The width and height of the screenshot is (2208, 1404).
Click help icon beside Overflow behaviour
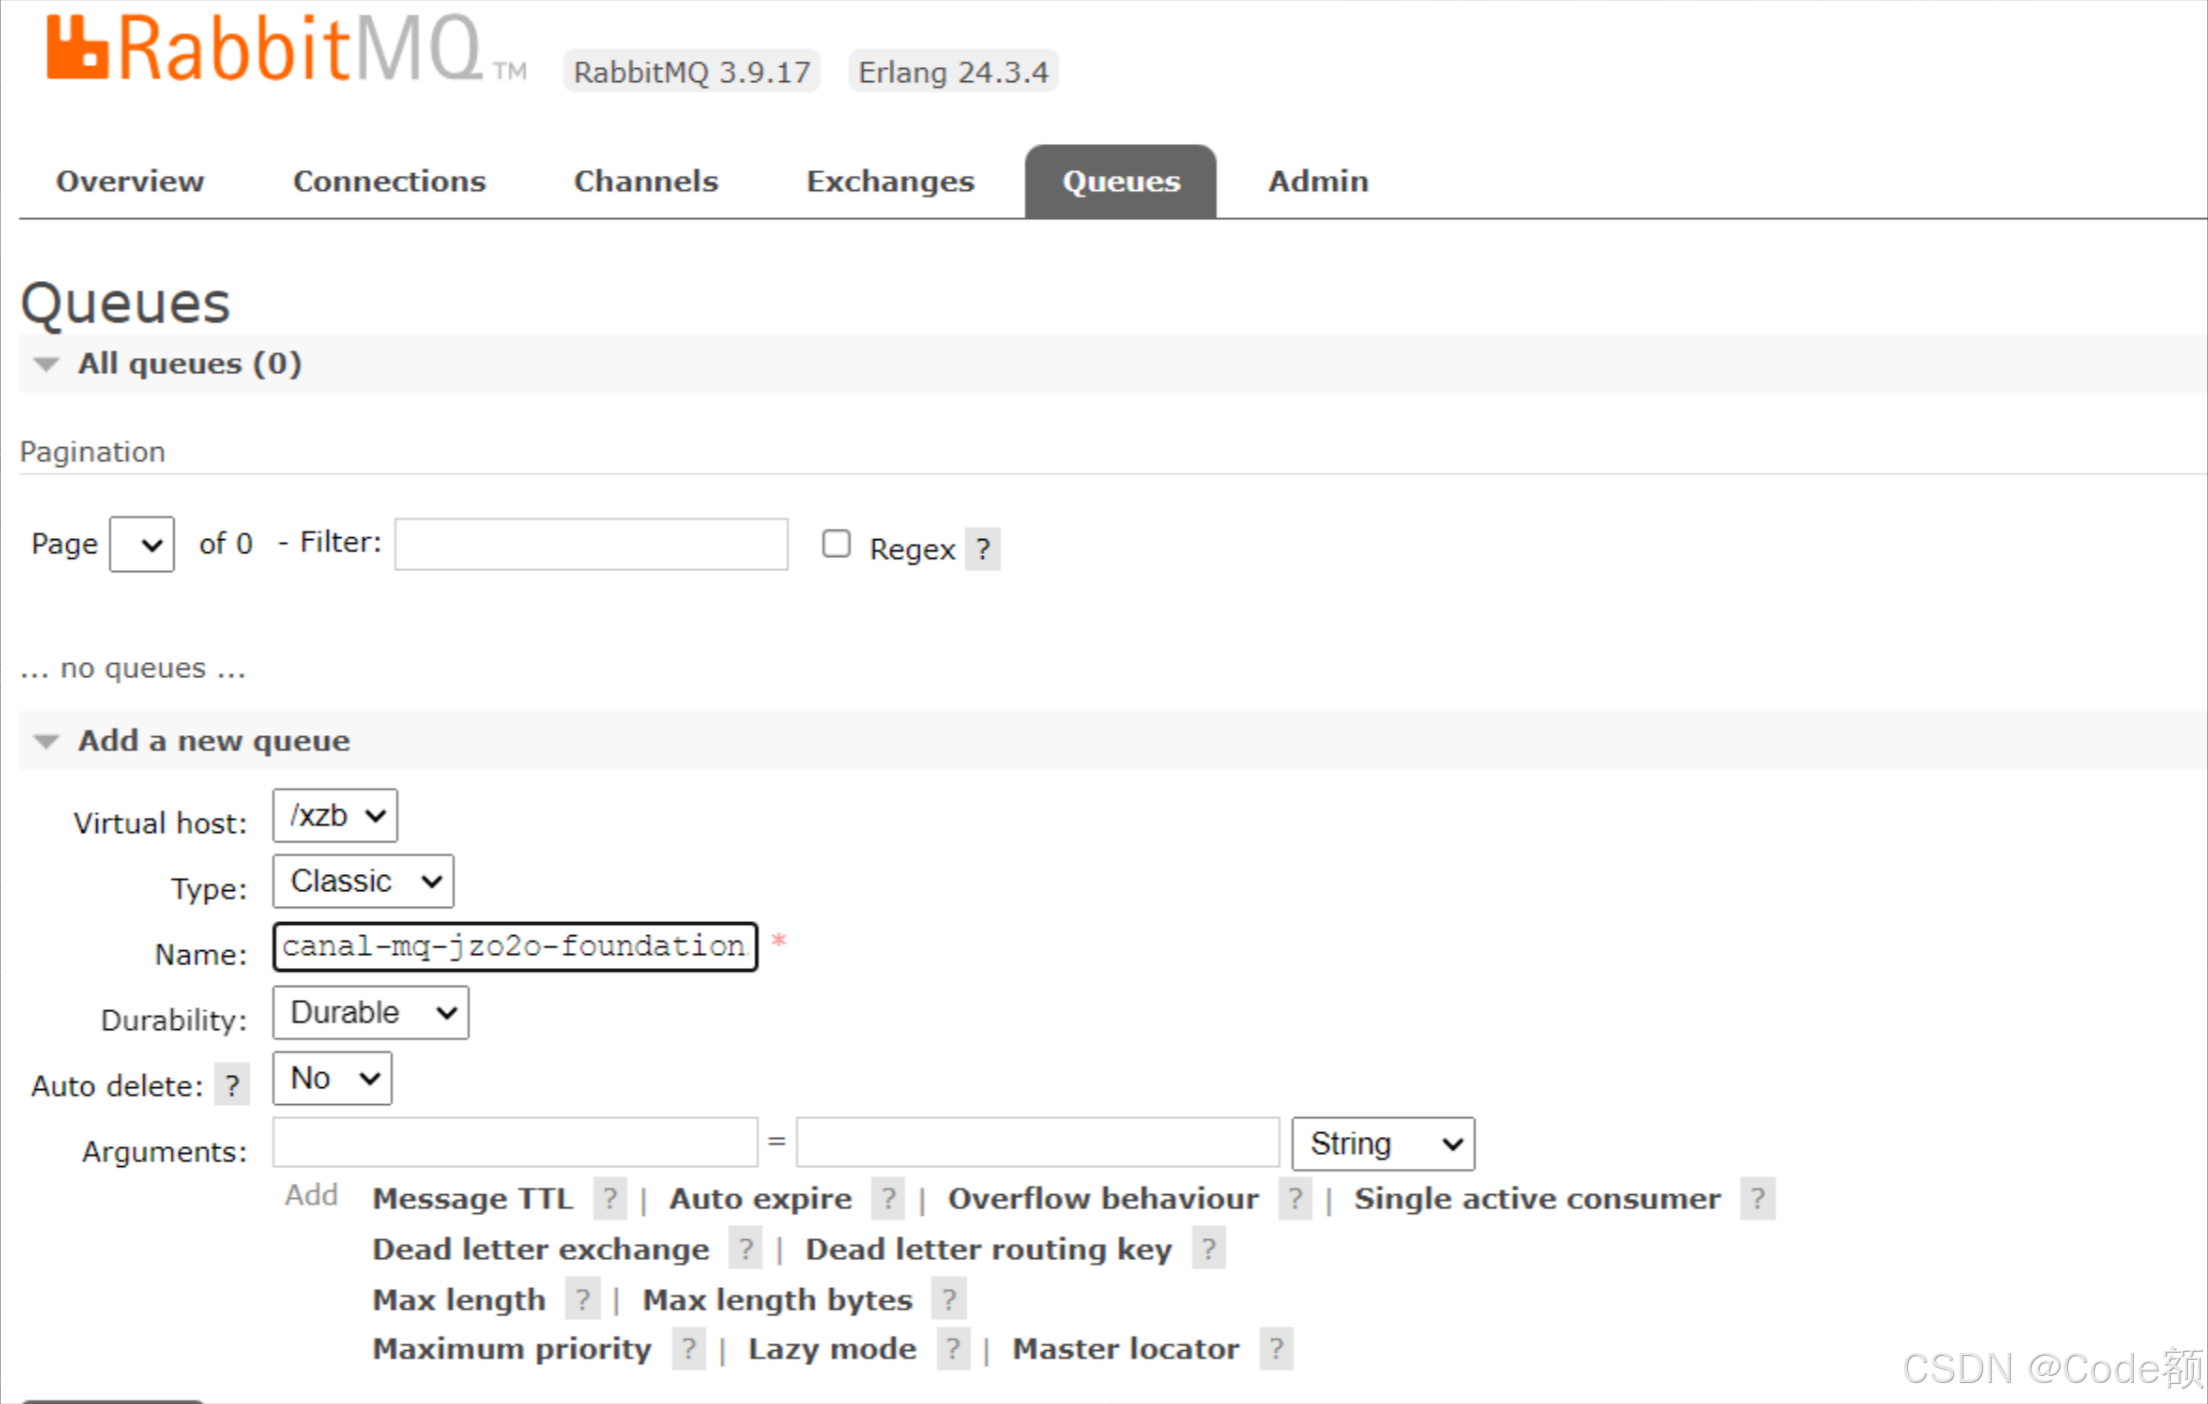1295,1198
